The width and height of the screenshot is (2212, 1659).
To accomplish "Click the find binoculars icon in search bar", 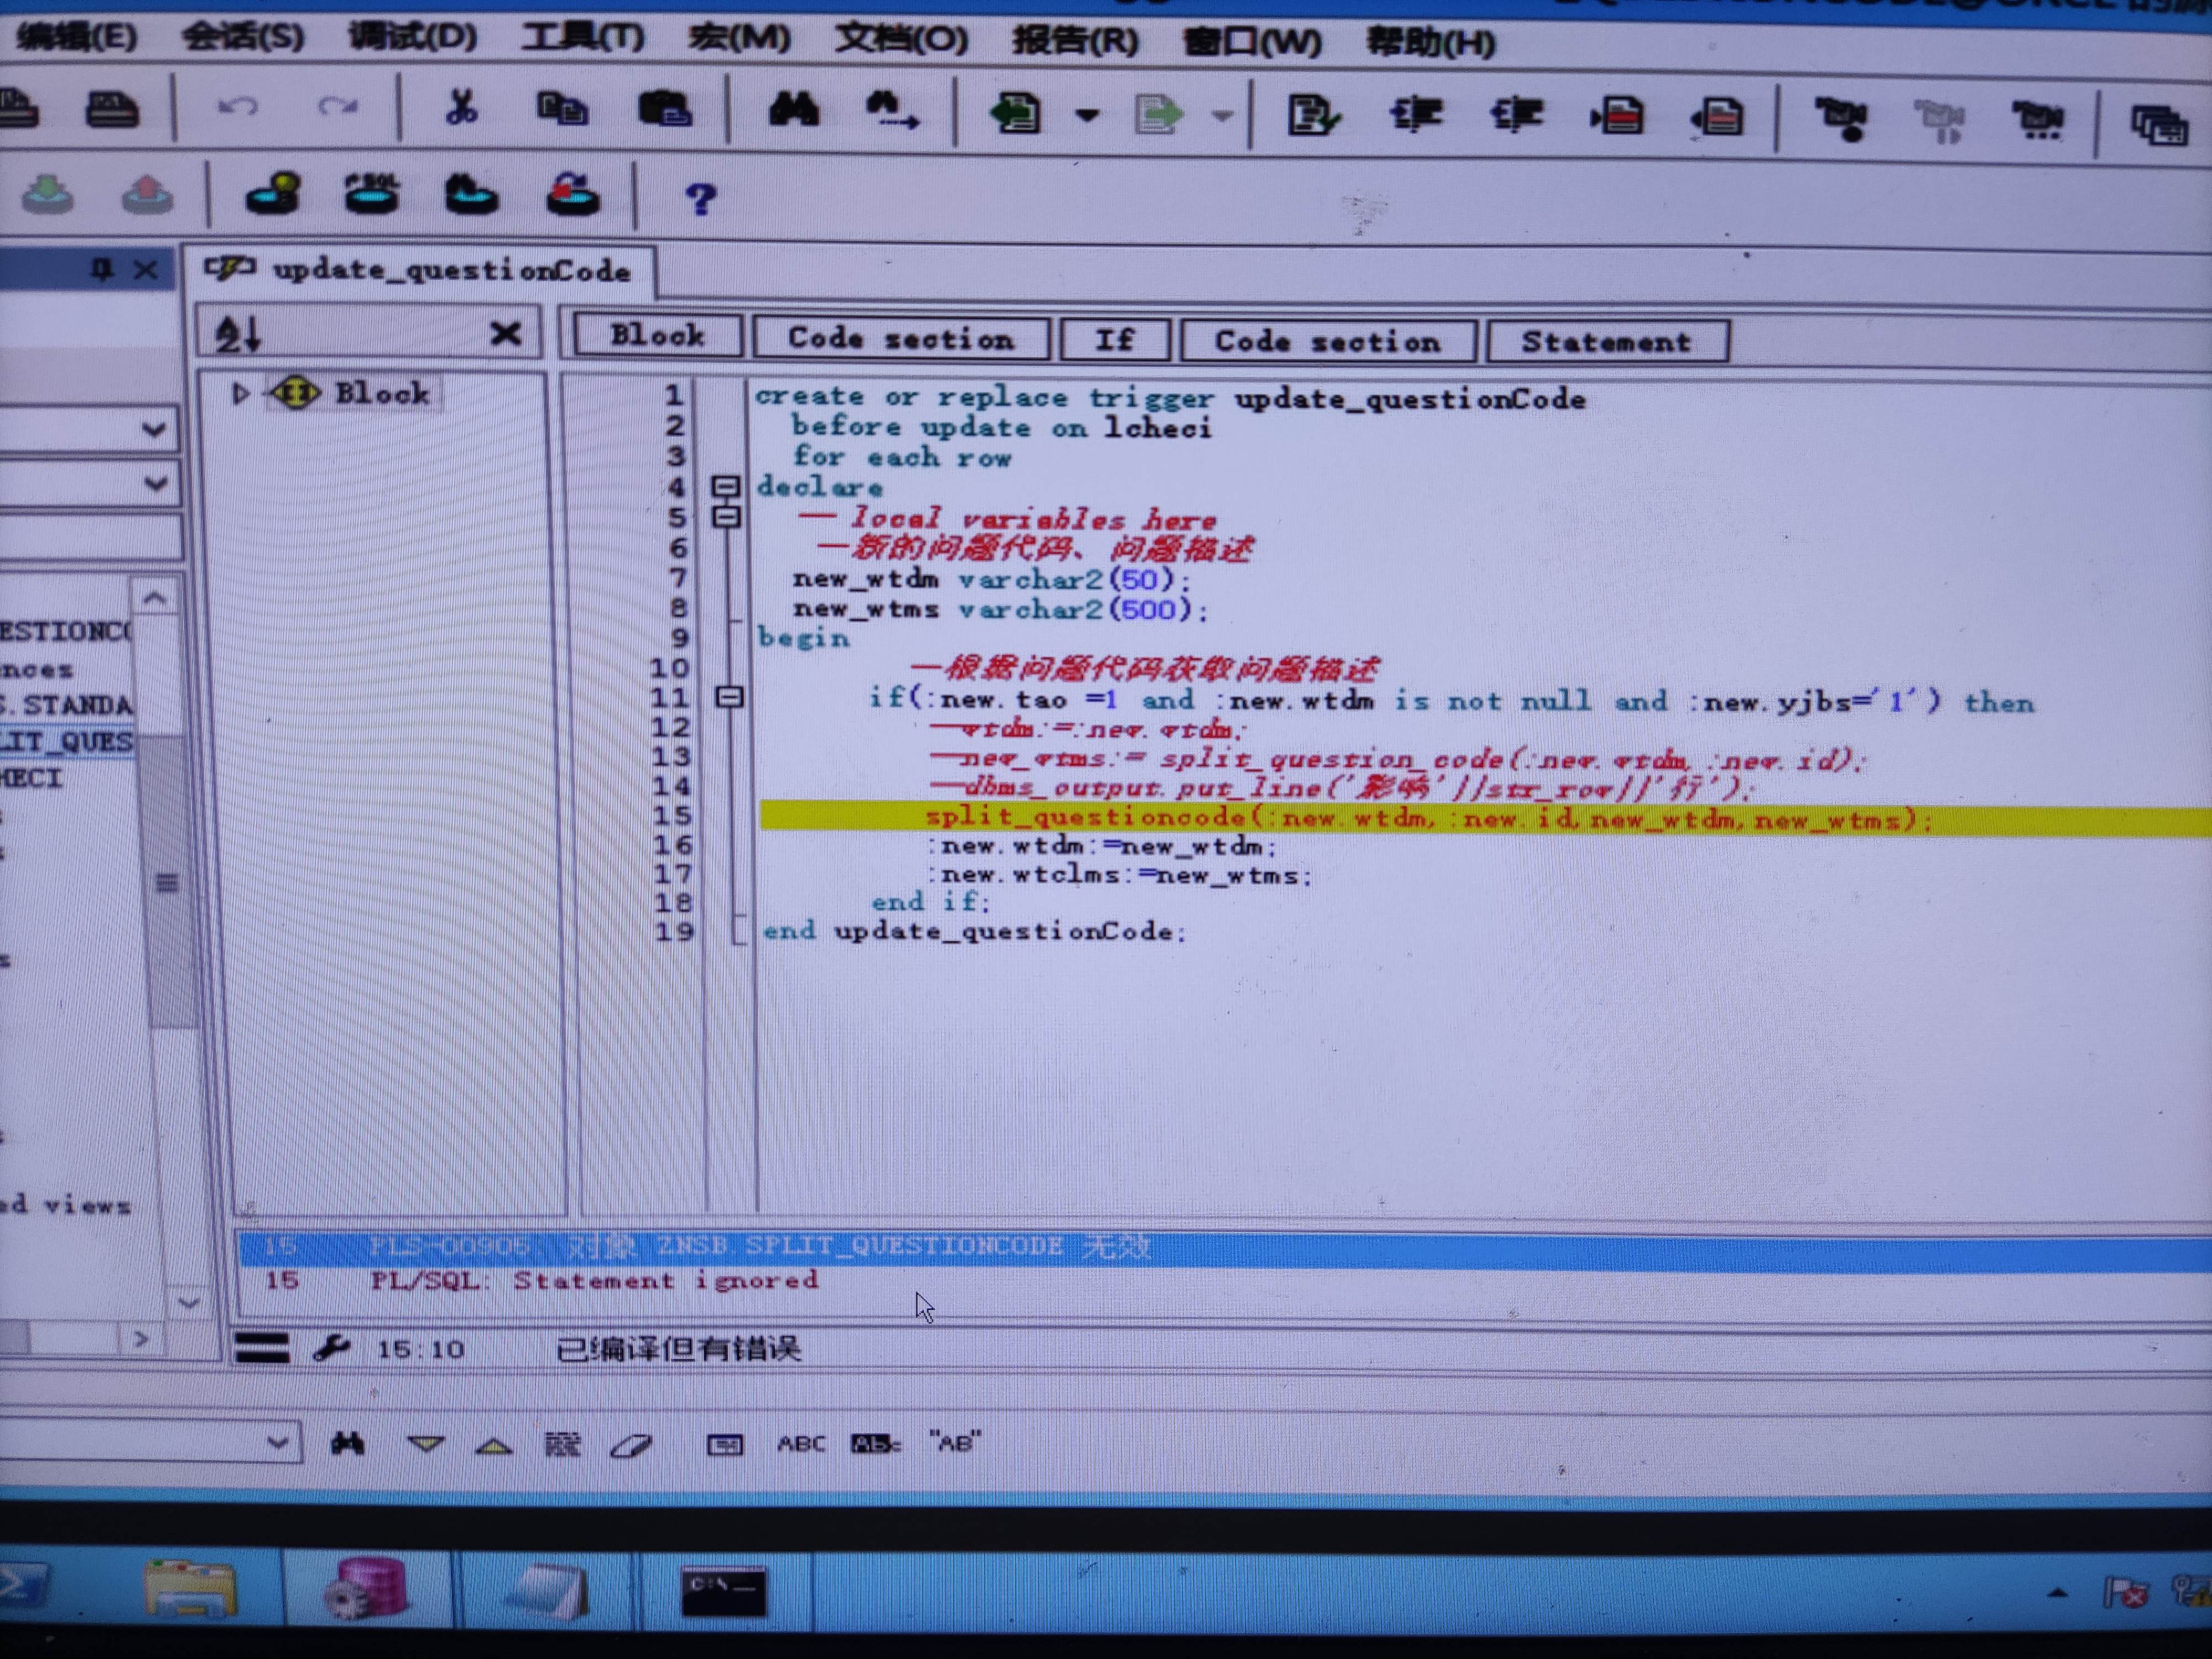I will click(x=348, y=1443).
